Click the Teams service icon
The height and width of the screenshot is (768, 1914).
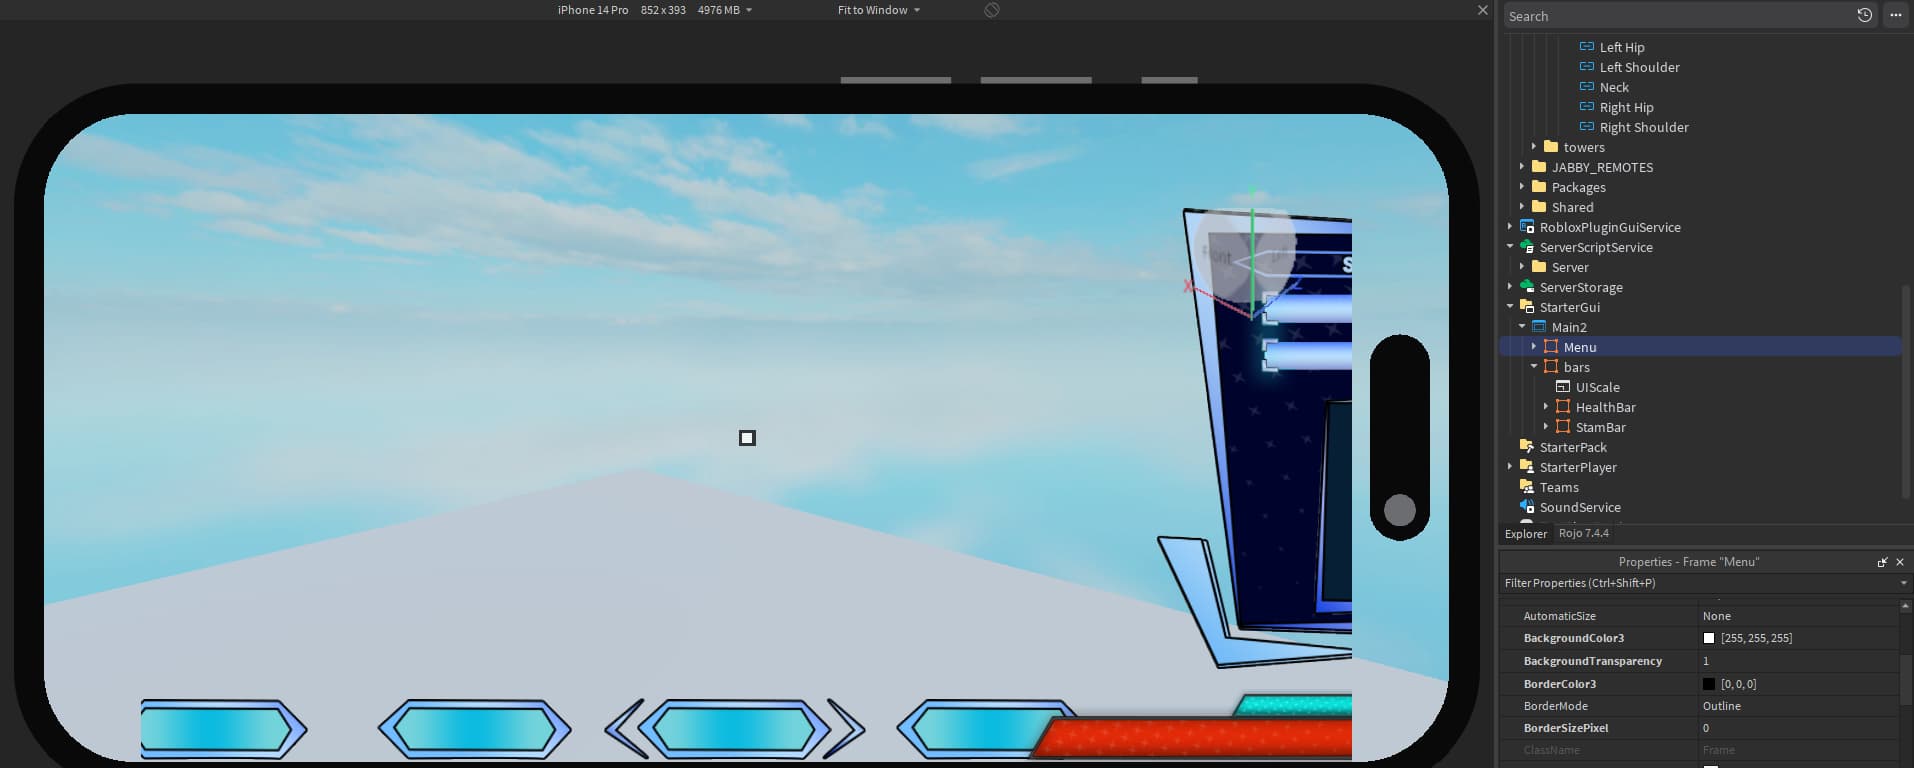(1527, 487)
